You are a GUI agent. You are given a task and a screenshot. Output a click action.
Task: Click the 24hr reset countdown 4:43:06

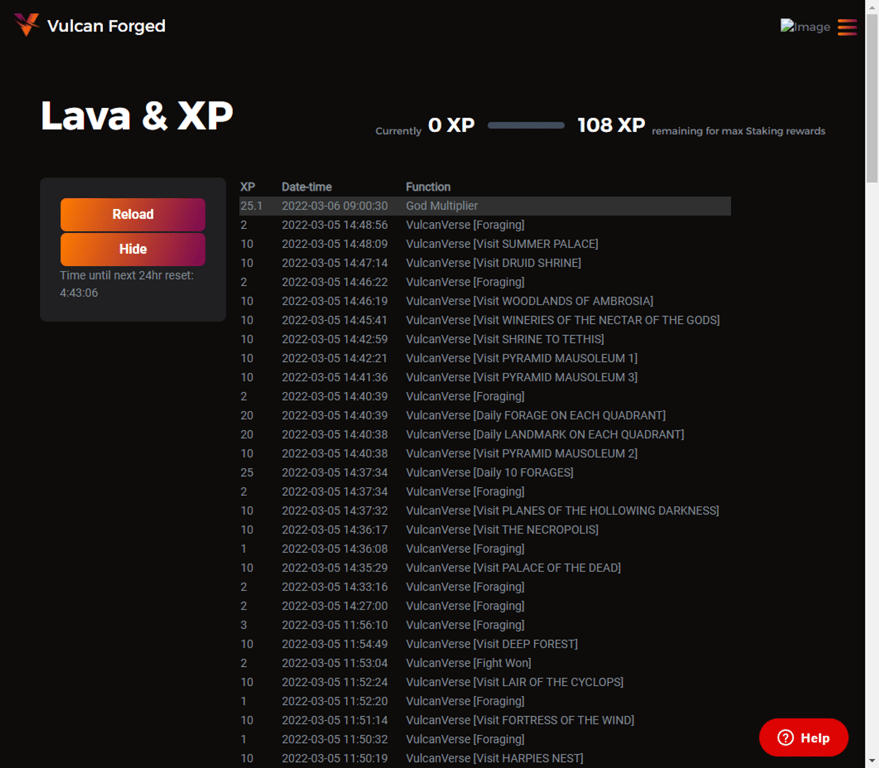(79, 293)
